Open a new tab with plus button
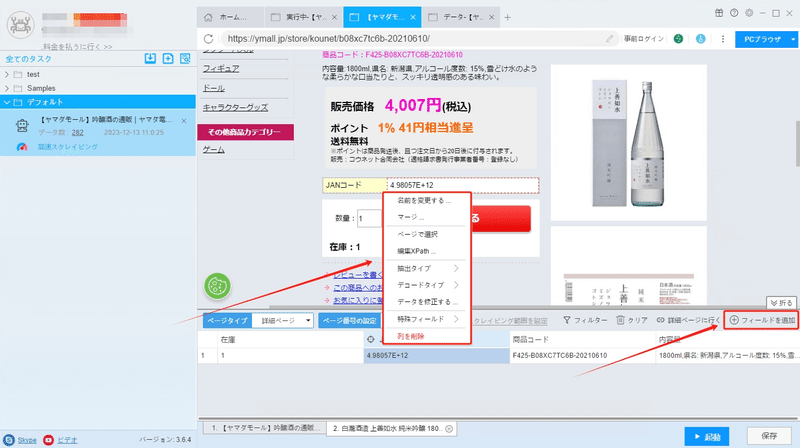800x448 pixels. point(508,17)
